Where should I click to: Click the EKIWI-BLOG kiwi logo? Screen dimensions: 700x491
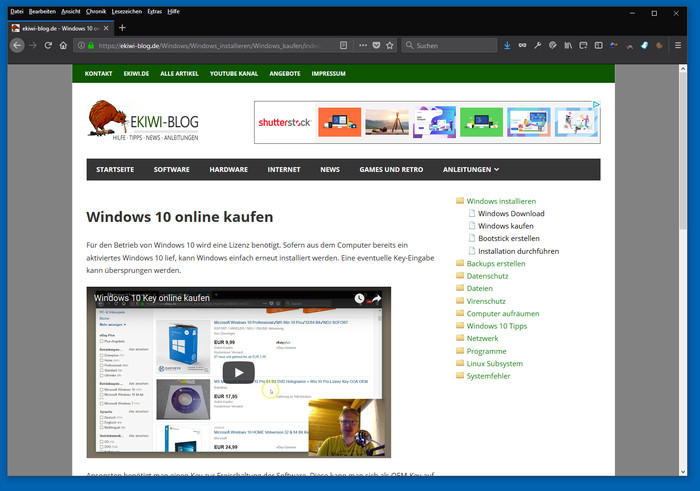pyautogui.click(x=143, y=121)
